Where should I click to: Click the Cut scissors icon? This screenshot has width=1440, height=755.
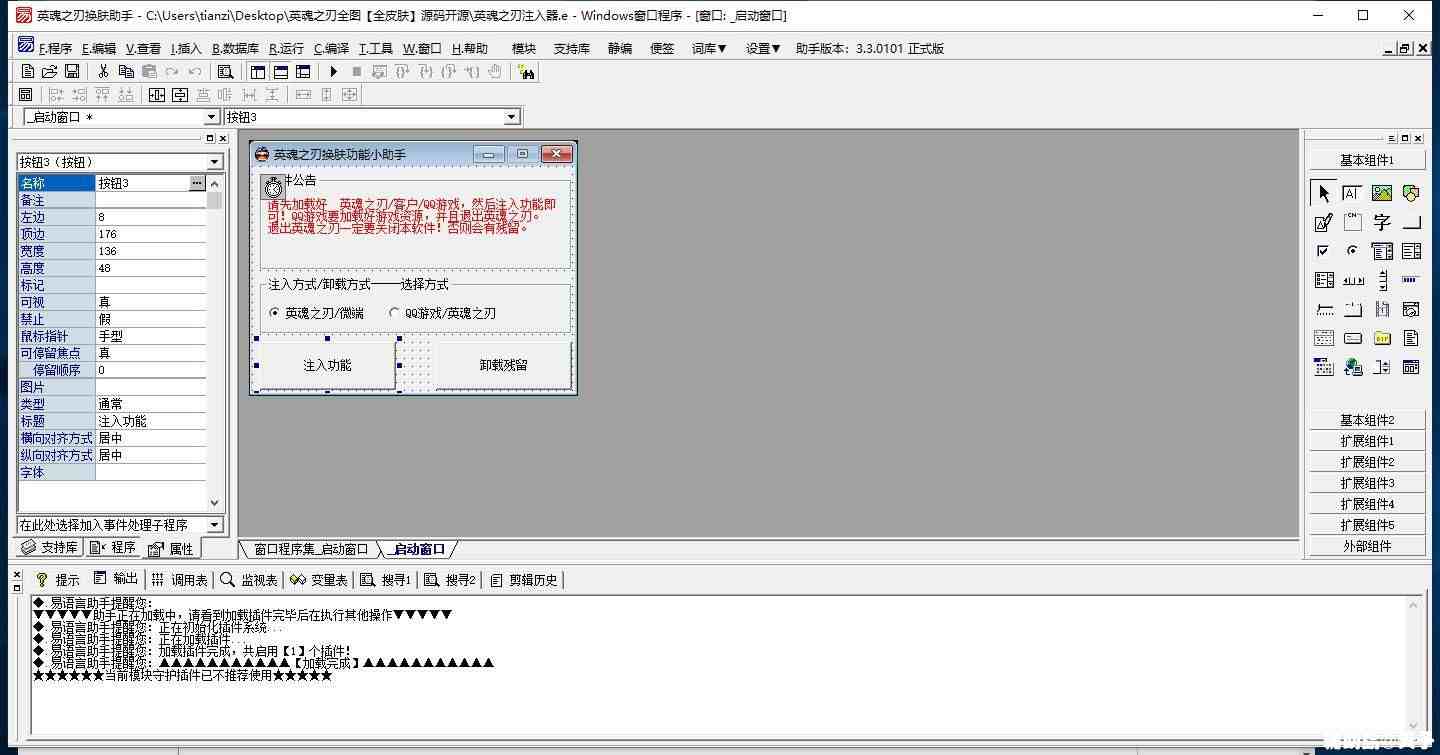tap(103, 72)
